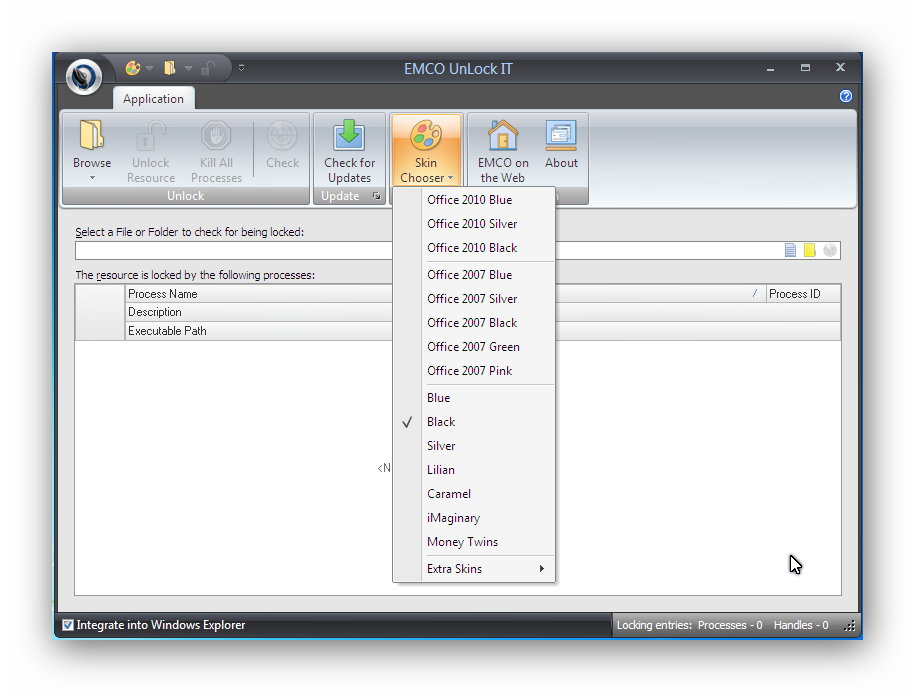Click the window size grip in status bar
This screenshot has width=915, height=692.
point(850,625)
